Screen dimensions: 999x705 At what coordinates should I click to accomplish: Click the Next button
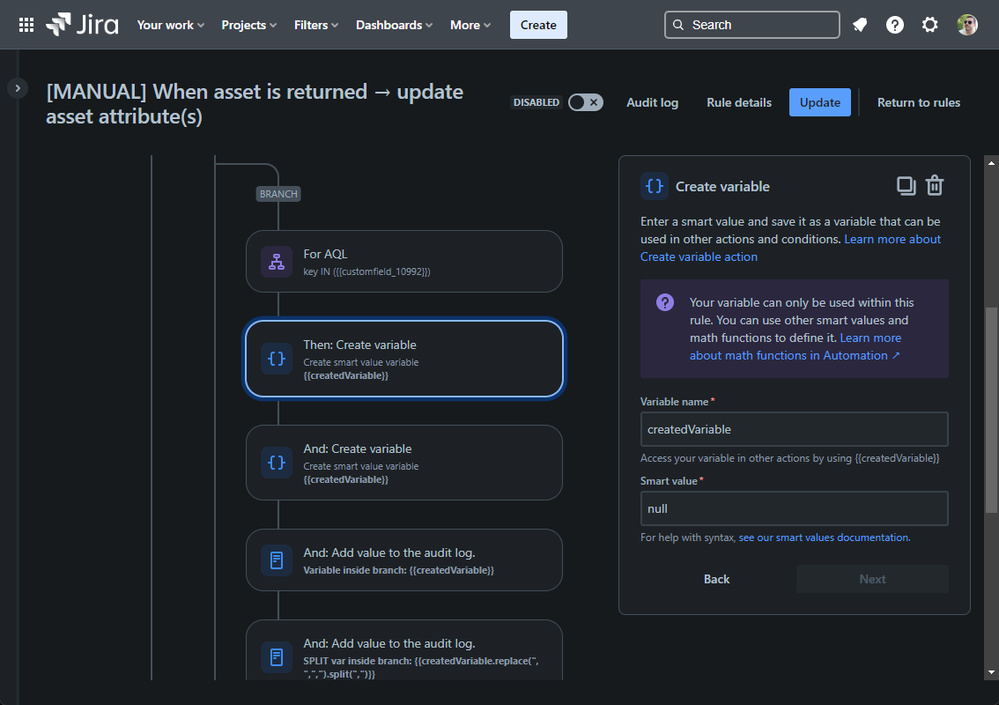tap(872, 579)
